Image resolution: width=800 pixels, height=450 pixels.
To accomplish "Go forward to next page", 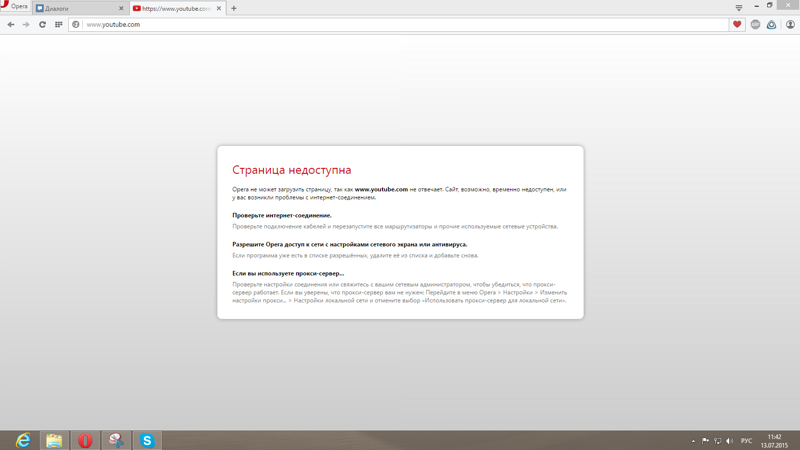I will pyautogui.click(x=26, y=24).
